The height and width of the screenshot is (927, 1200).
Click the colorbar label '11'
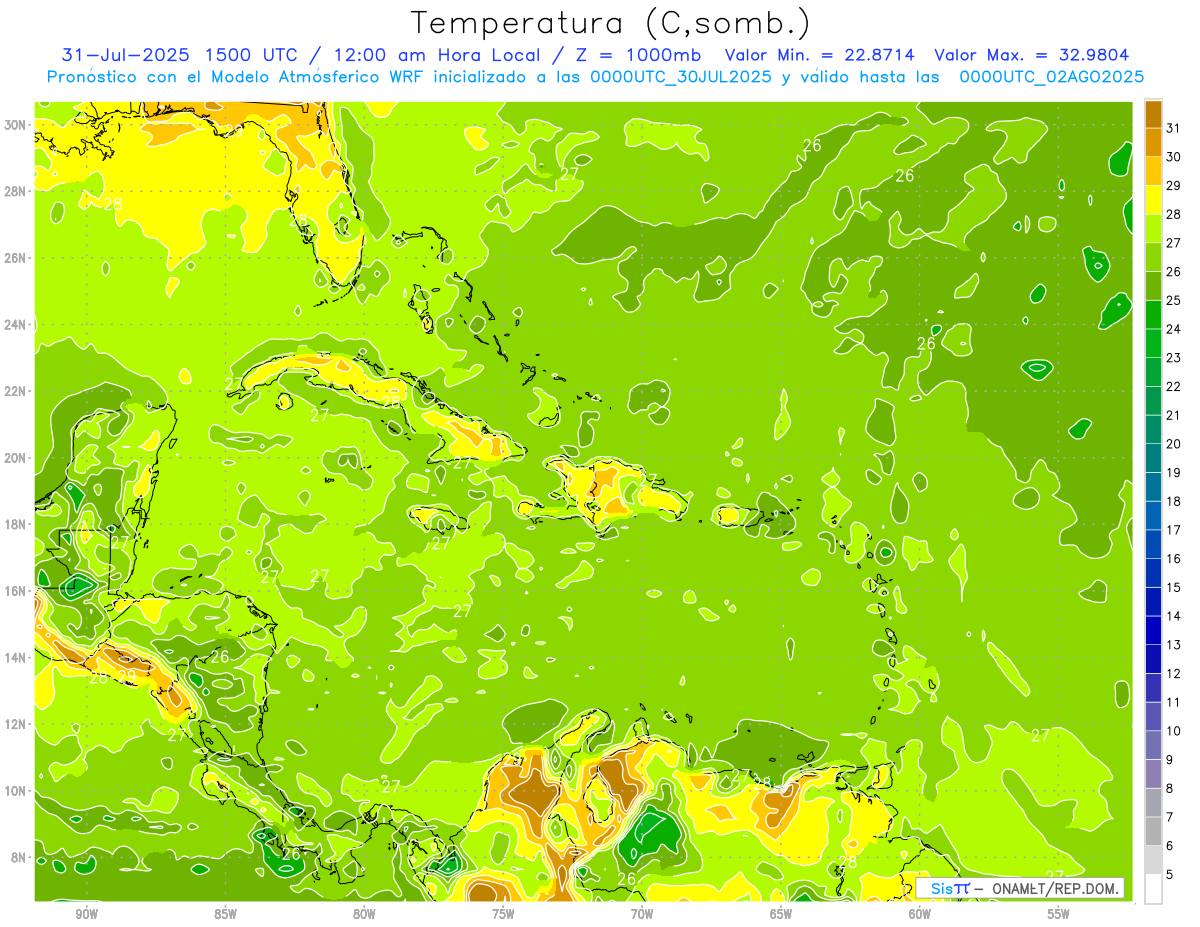[x=1173, y=702]
